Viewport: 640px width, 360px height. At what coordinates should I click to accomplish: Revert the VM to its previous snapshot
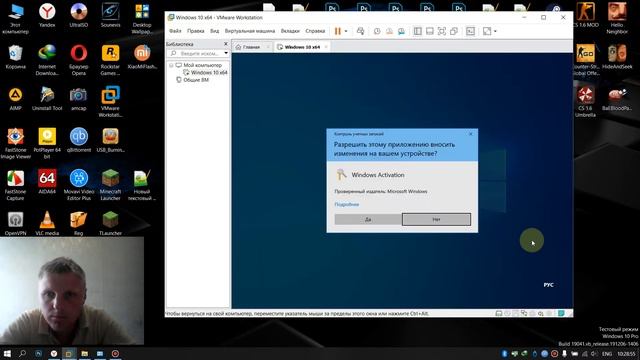click(389, 31)
